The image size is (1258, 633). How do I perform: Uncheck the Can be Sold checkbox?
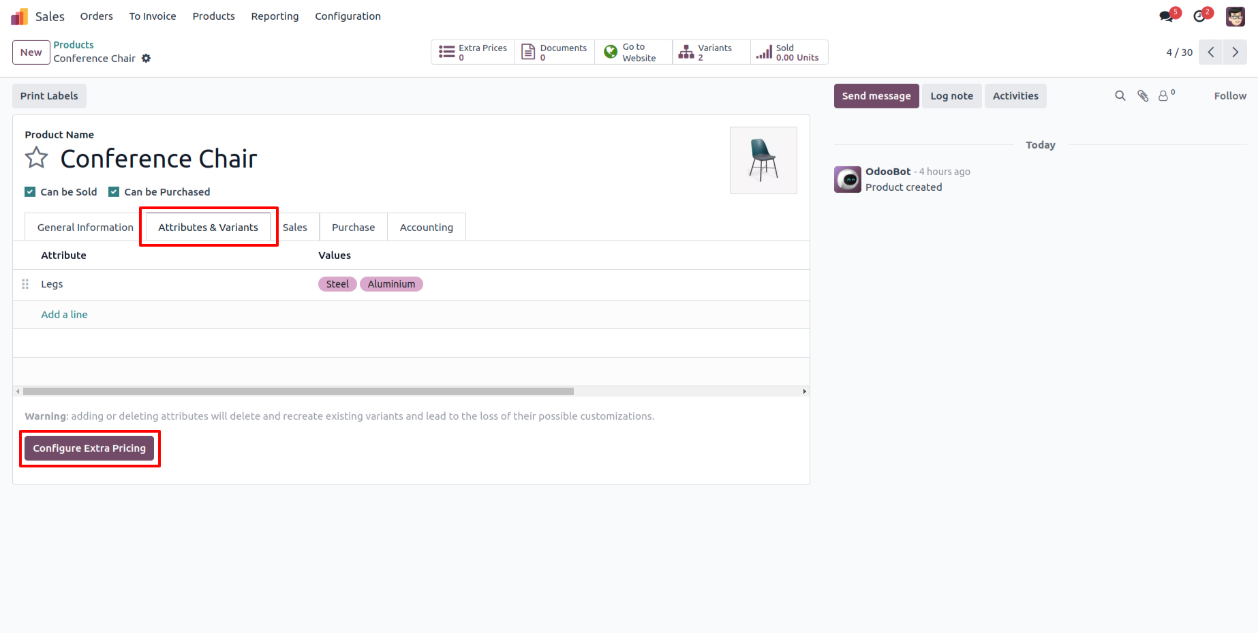pos(30,192)
